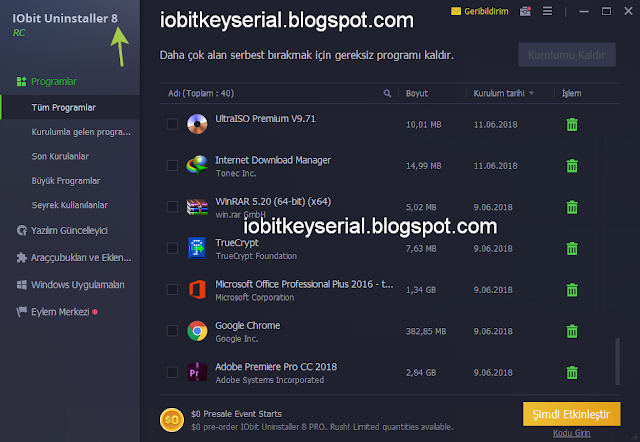
Task: Go to Windows Uygulamaları section
Action: coord(78,285)
